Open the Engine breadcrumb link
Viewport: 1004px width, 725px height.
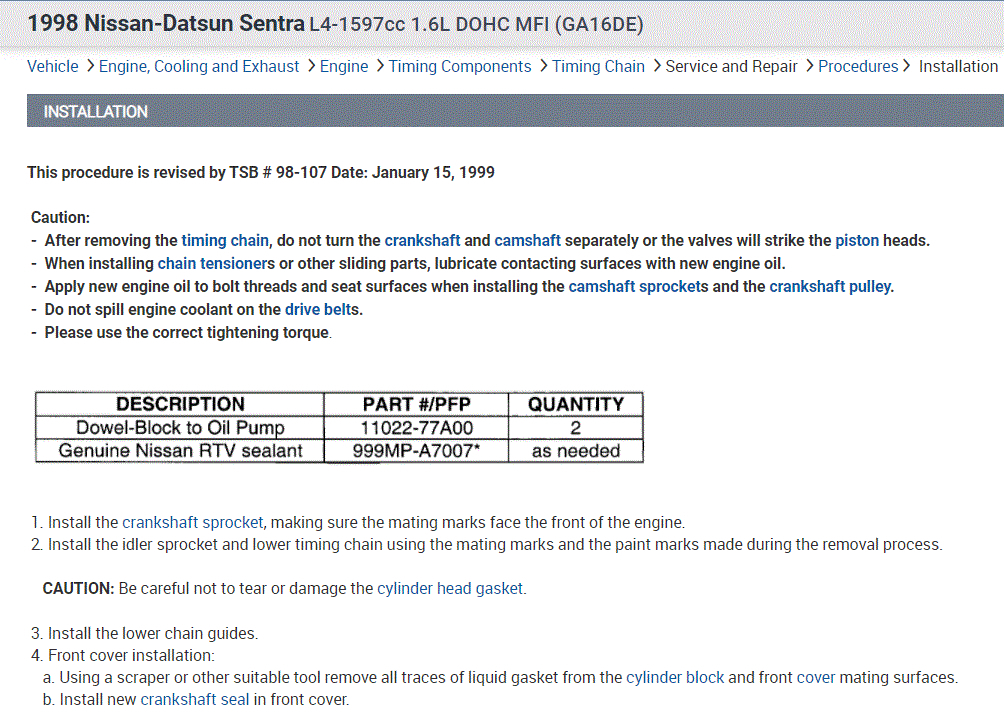coord(344,67)
